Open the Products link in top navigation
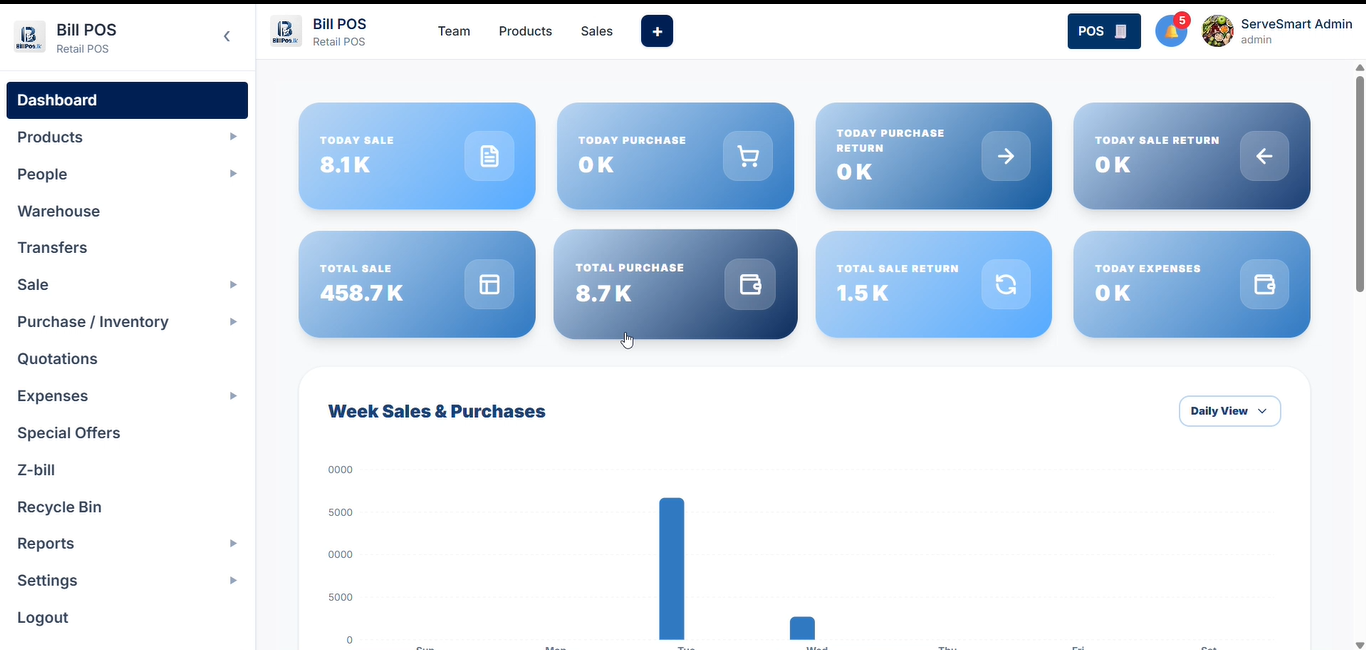 pyautogui.click(x=525, y=31)
